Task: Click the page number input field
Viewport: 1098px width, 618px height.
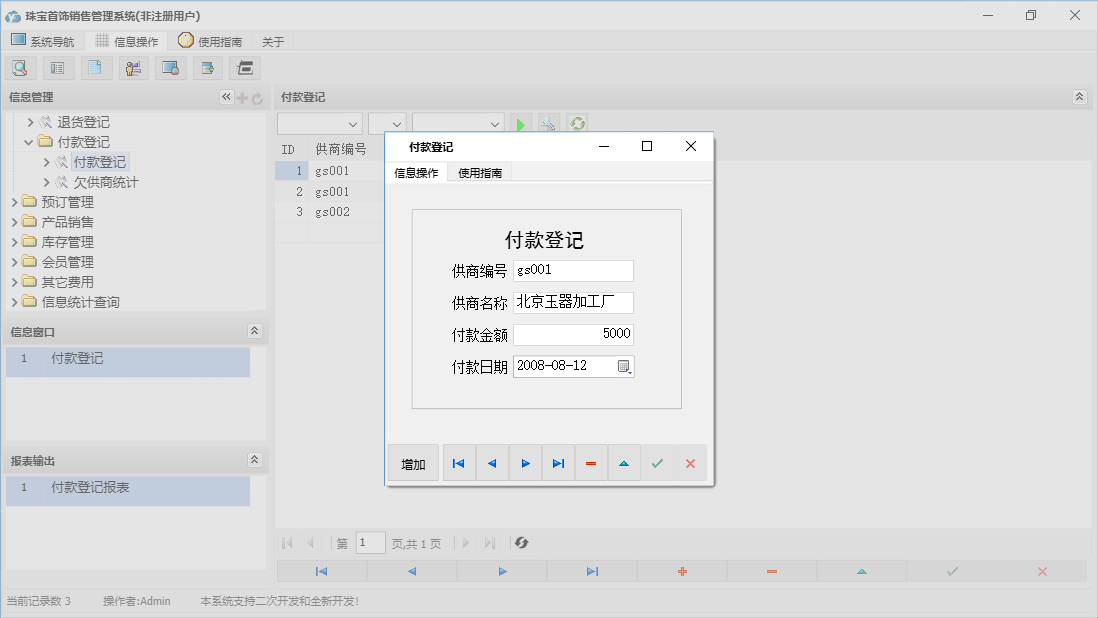Action: [370, 542]
